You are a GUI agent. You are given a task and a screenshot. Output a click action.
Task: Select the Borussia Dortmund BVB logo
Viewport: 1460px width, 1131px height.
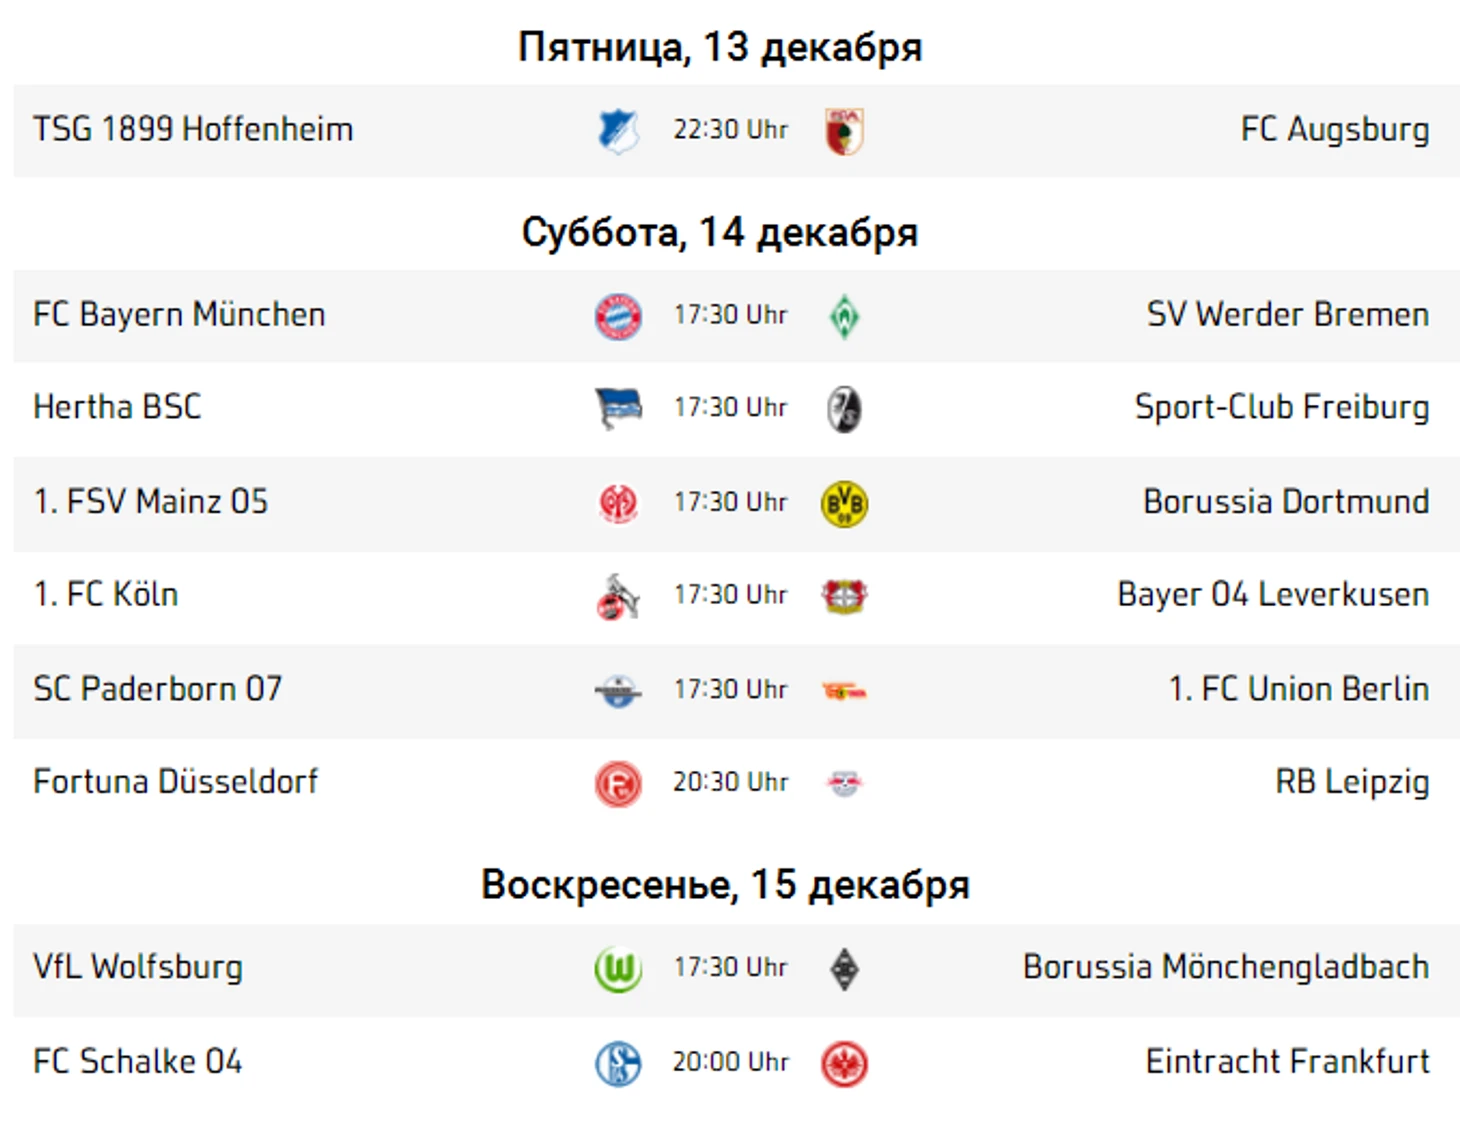point(844,503)
